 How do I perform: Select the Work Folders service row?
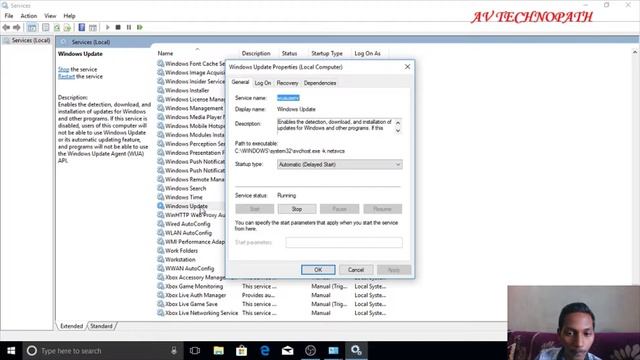(x=191, y=251)
